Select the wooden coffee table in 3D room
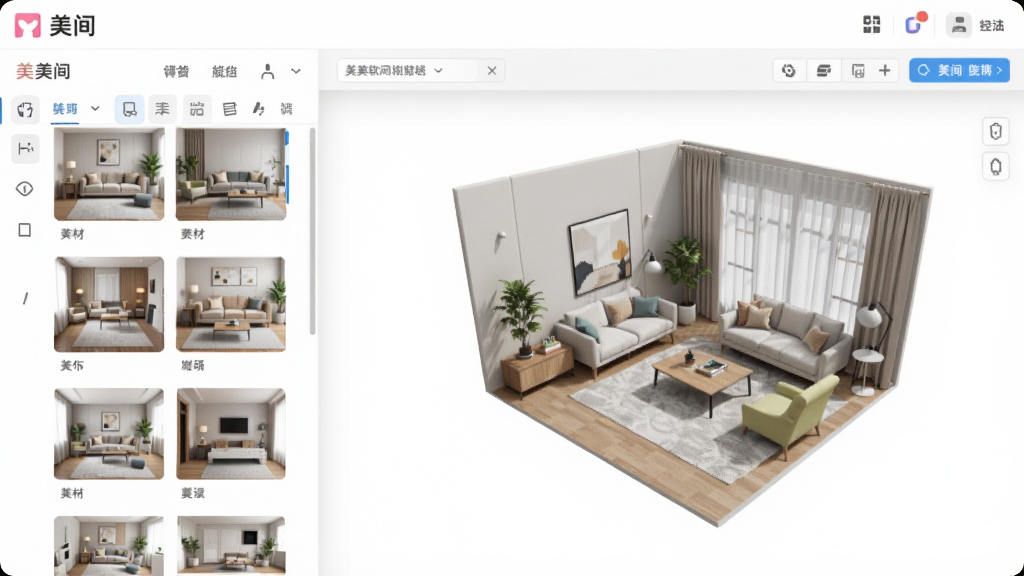This screenshot has height=576, width=1024. point(702,379)
